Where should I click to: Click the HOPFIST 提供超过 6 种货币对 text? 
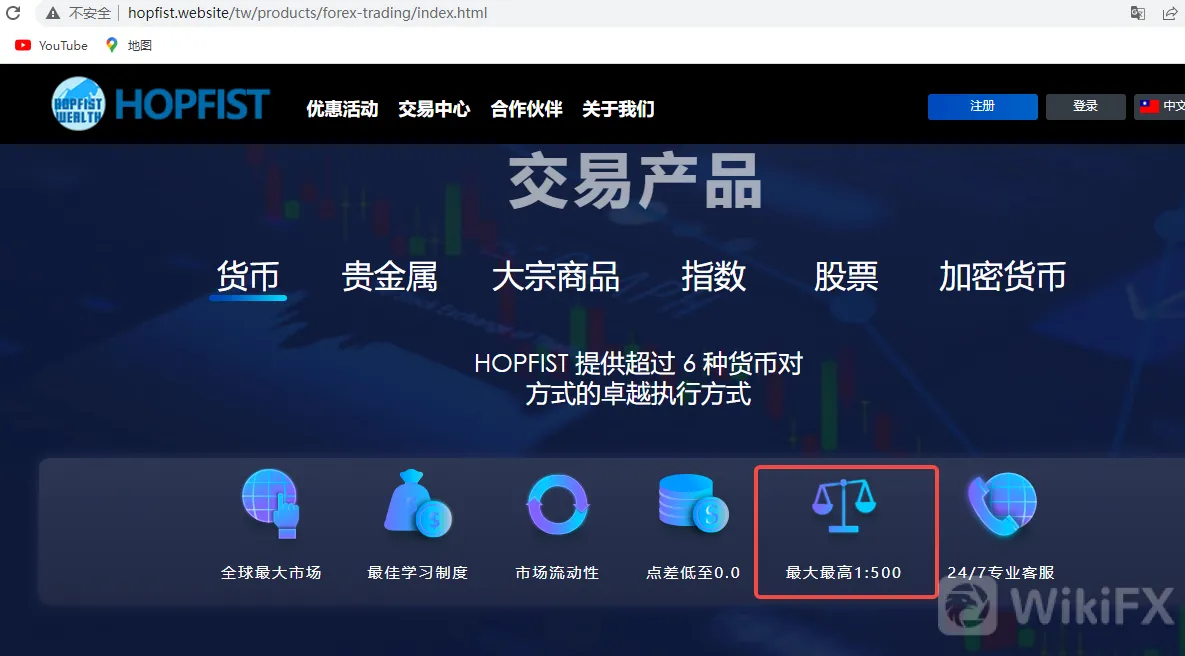point(639,364)
